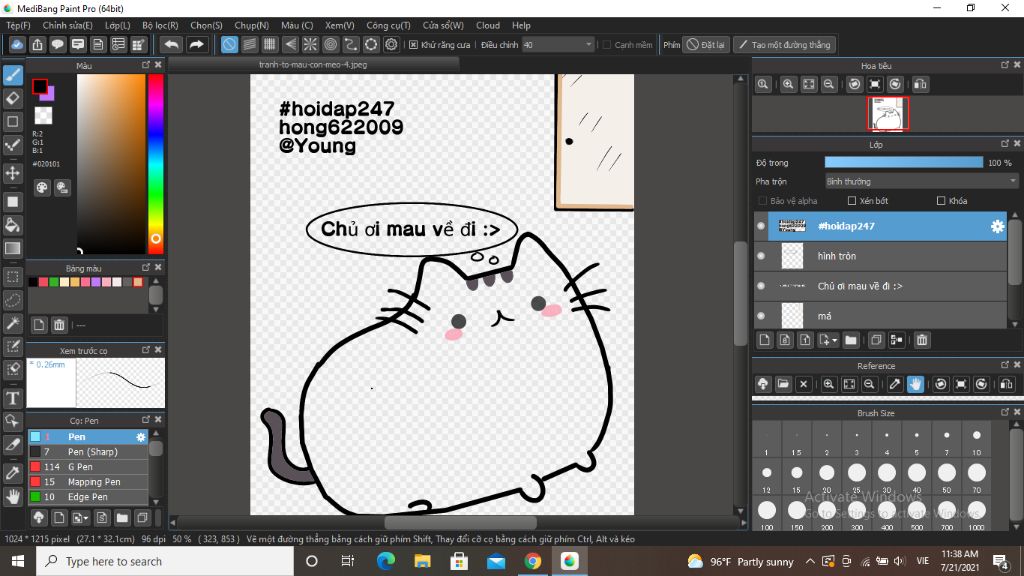Open image file in Reference panel
Screen dimensions: 1024x576
(783, 384)
